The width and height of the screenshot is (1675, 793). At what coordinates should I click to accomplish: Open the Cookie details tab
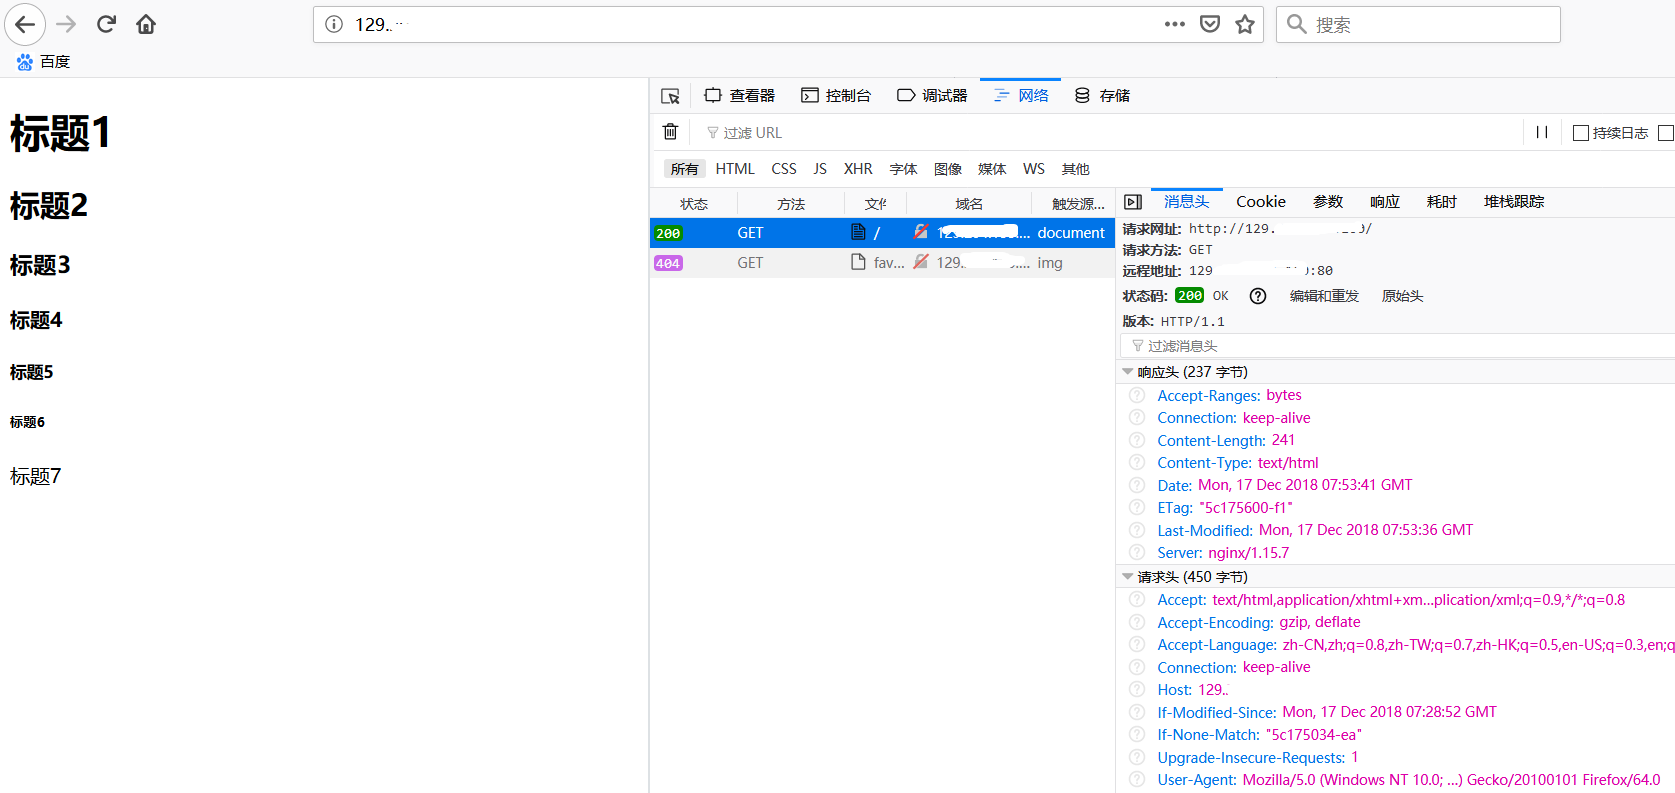point(1261,202)
